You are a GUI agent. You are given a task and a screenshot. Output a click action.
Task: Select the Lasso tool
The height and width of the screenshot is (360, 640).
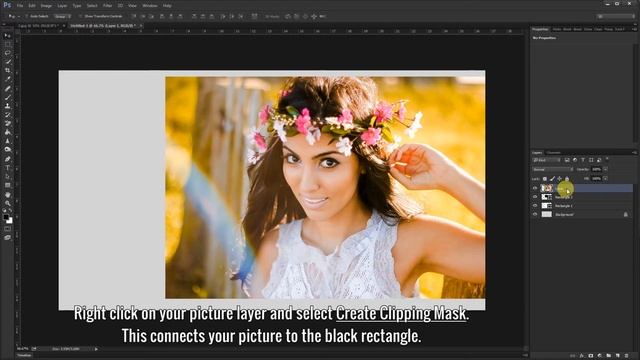7,53
